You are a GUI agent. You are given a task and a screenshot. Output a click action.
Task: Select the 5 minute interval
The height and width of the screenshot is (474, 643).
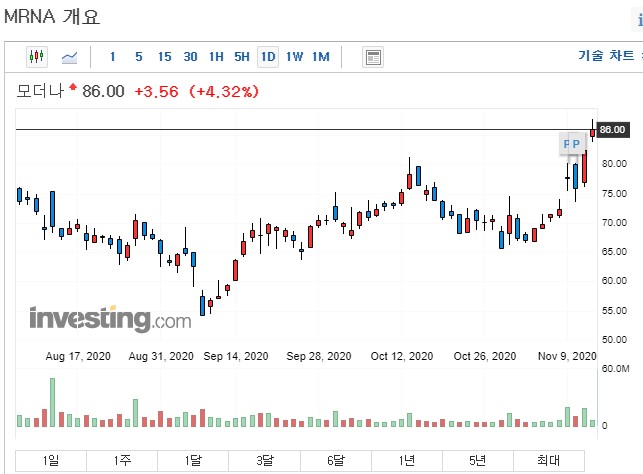click(139, 57)
